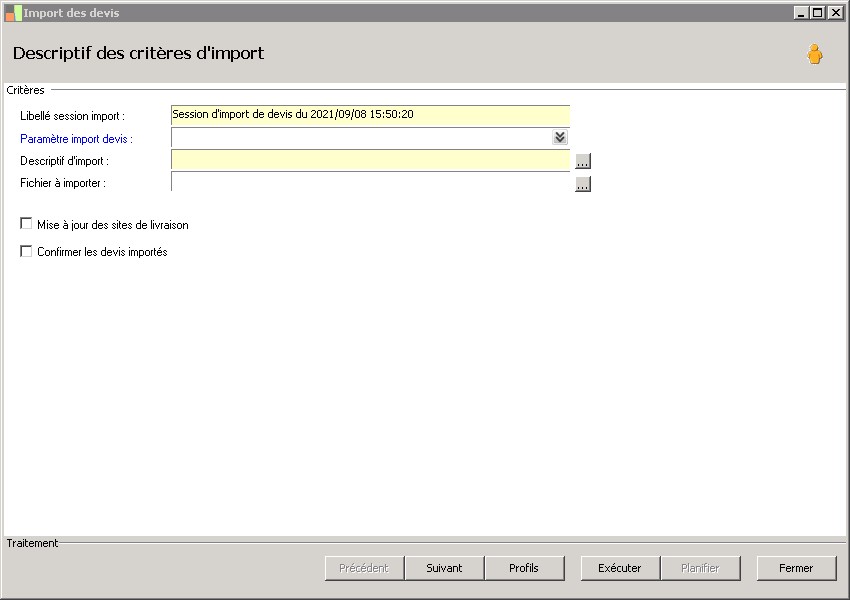Close window via title bar X
This screenshot has height=600, width=850.
(x=835, y=12)
